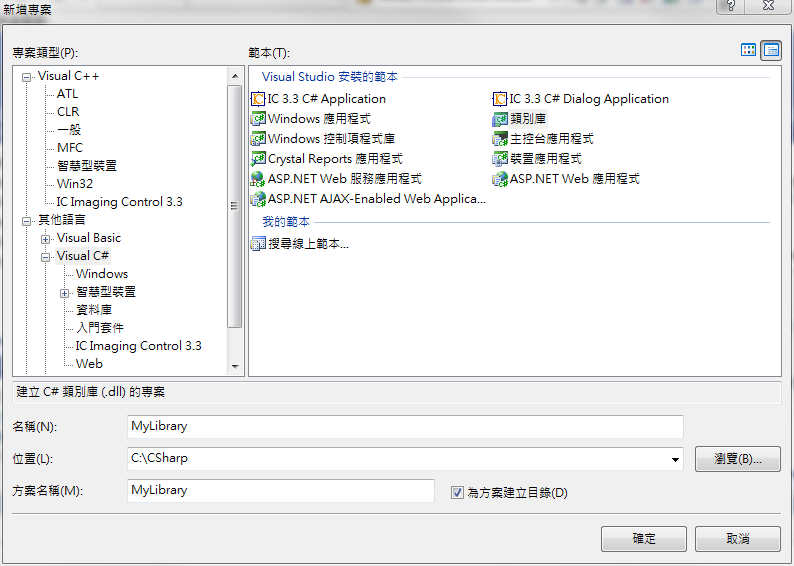This screenshot has height=566, width=794.
Task: Select the IC 3.3 C# Dialog Application icon
Action: [500, 99]
